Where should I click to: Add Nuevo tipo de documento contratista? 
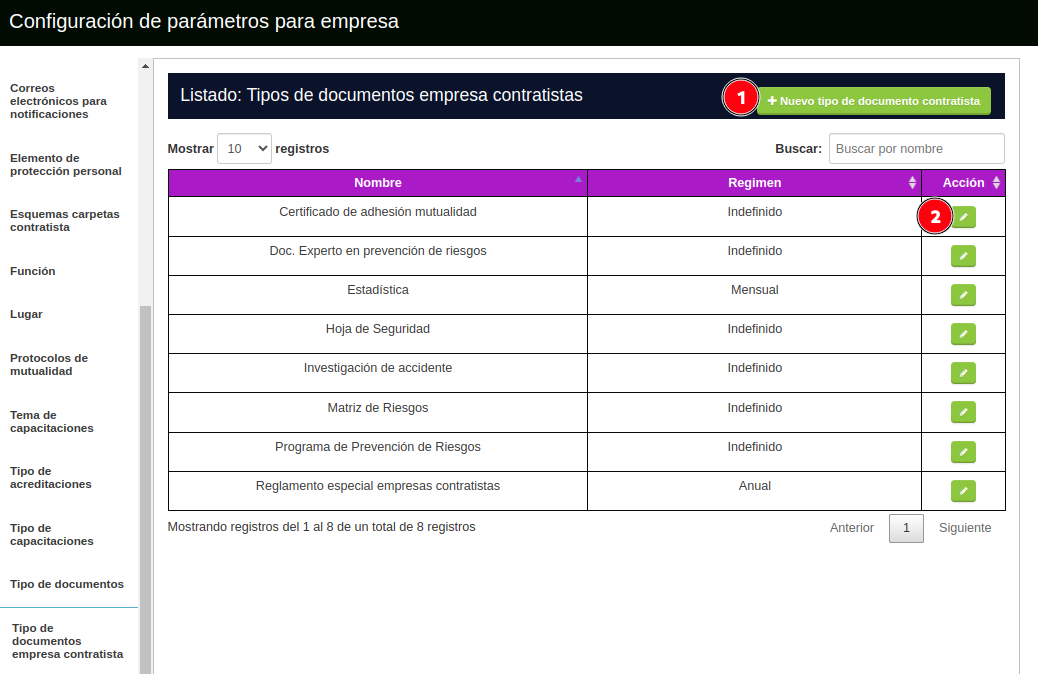pos(874,101)
